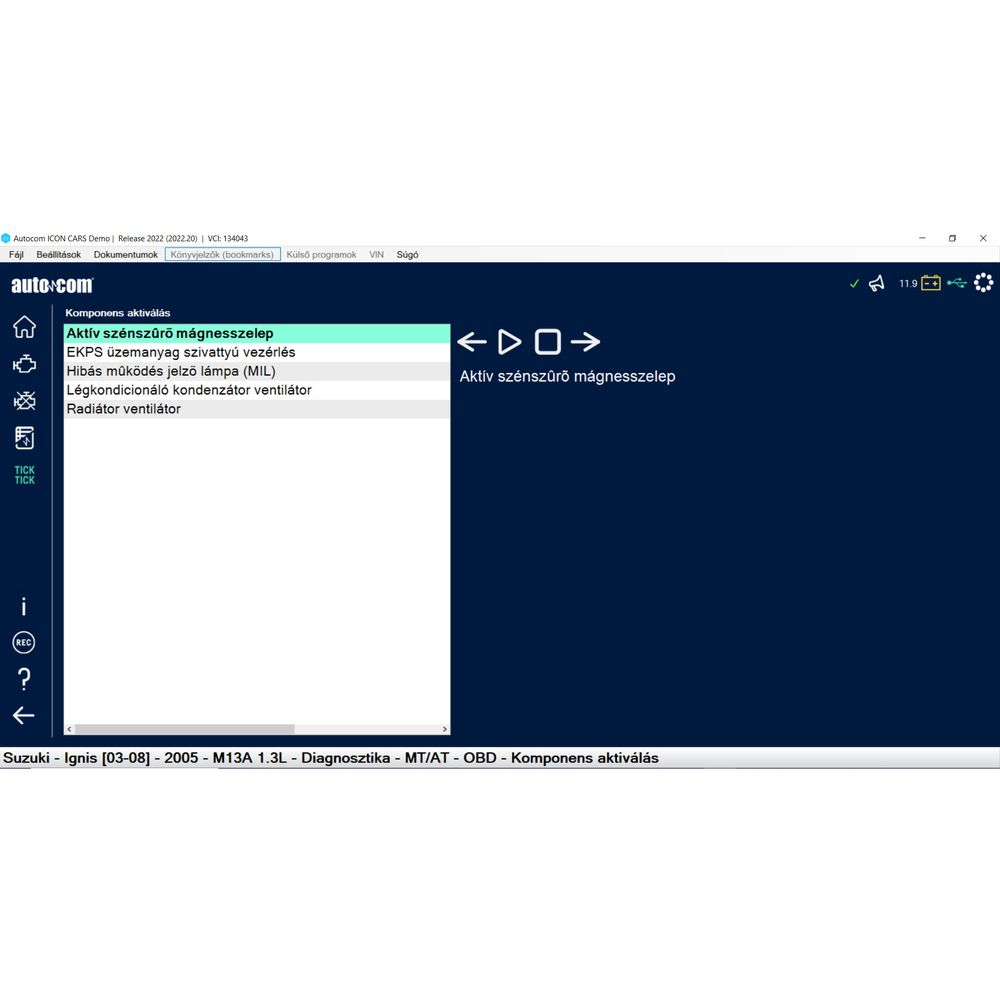Open the Dokumentumok menu
This screenshot has height=1000, width=1000.
[x=126, y=255]
